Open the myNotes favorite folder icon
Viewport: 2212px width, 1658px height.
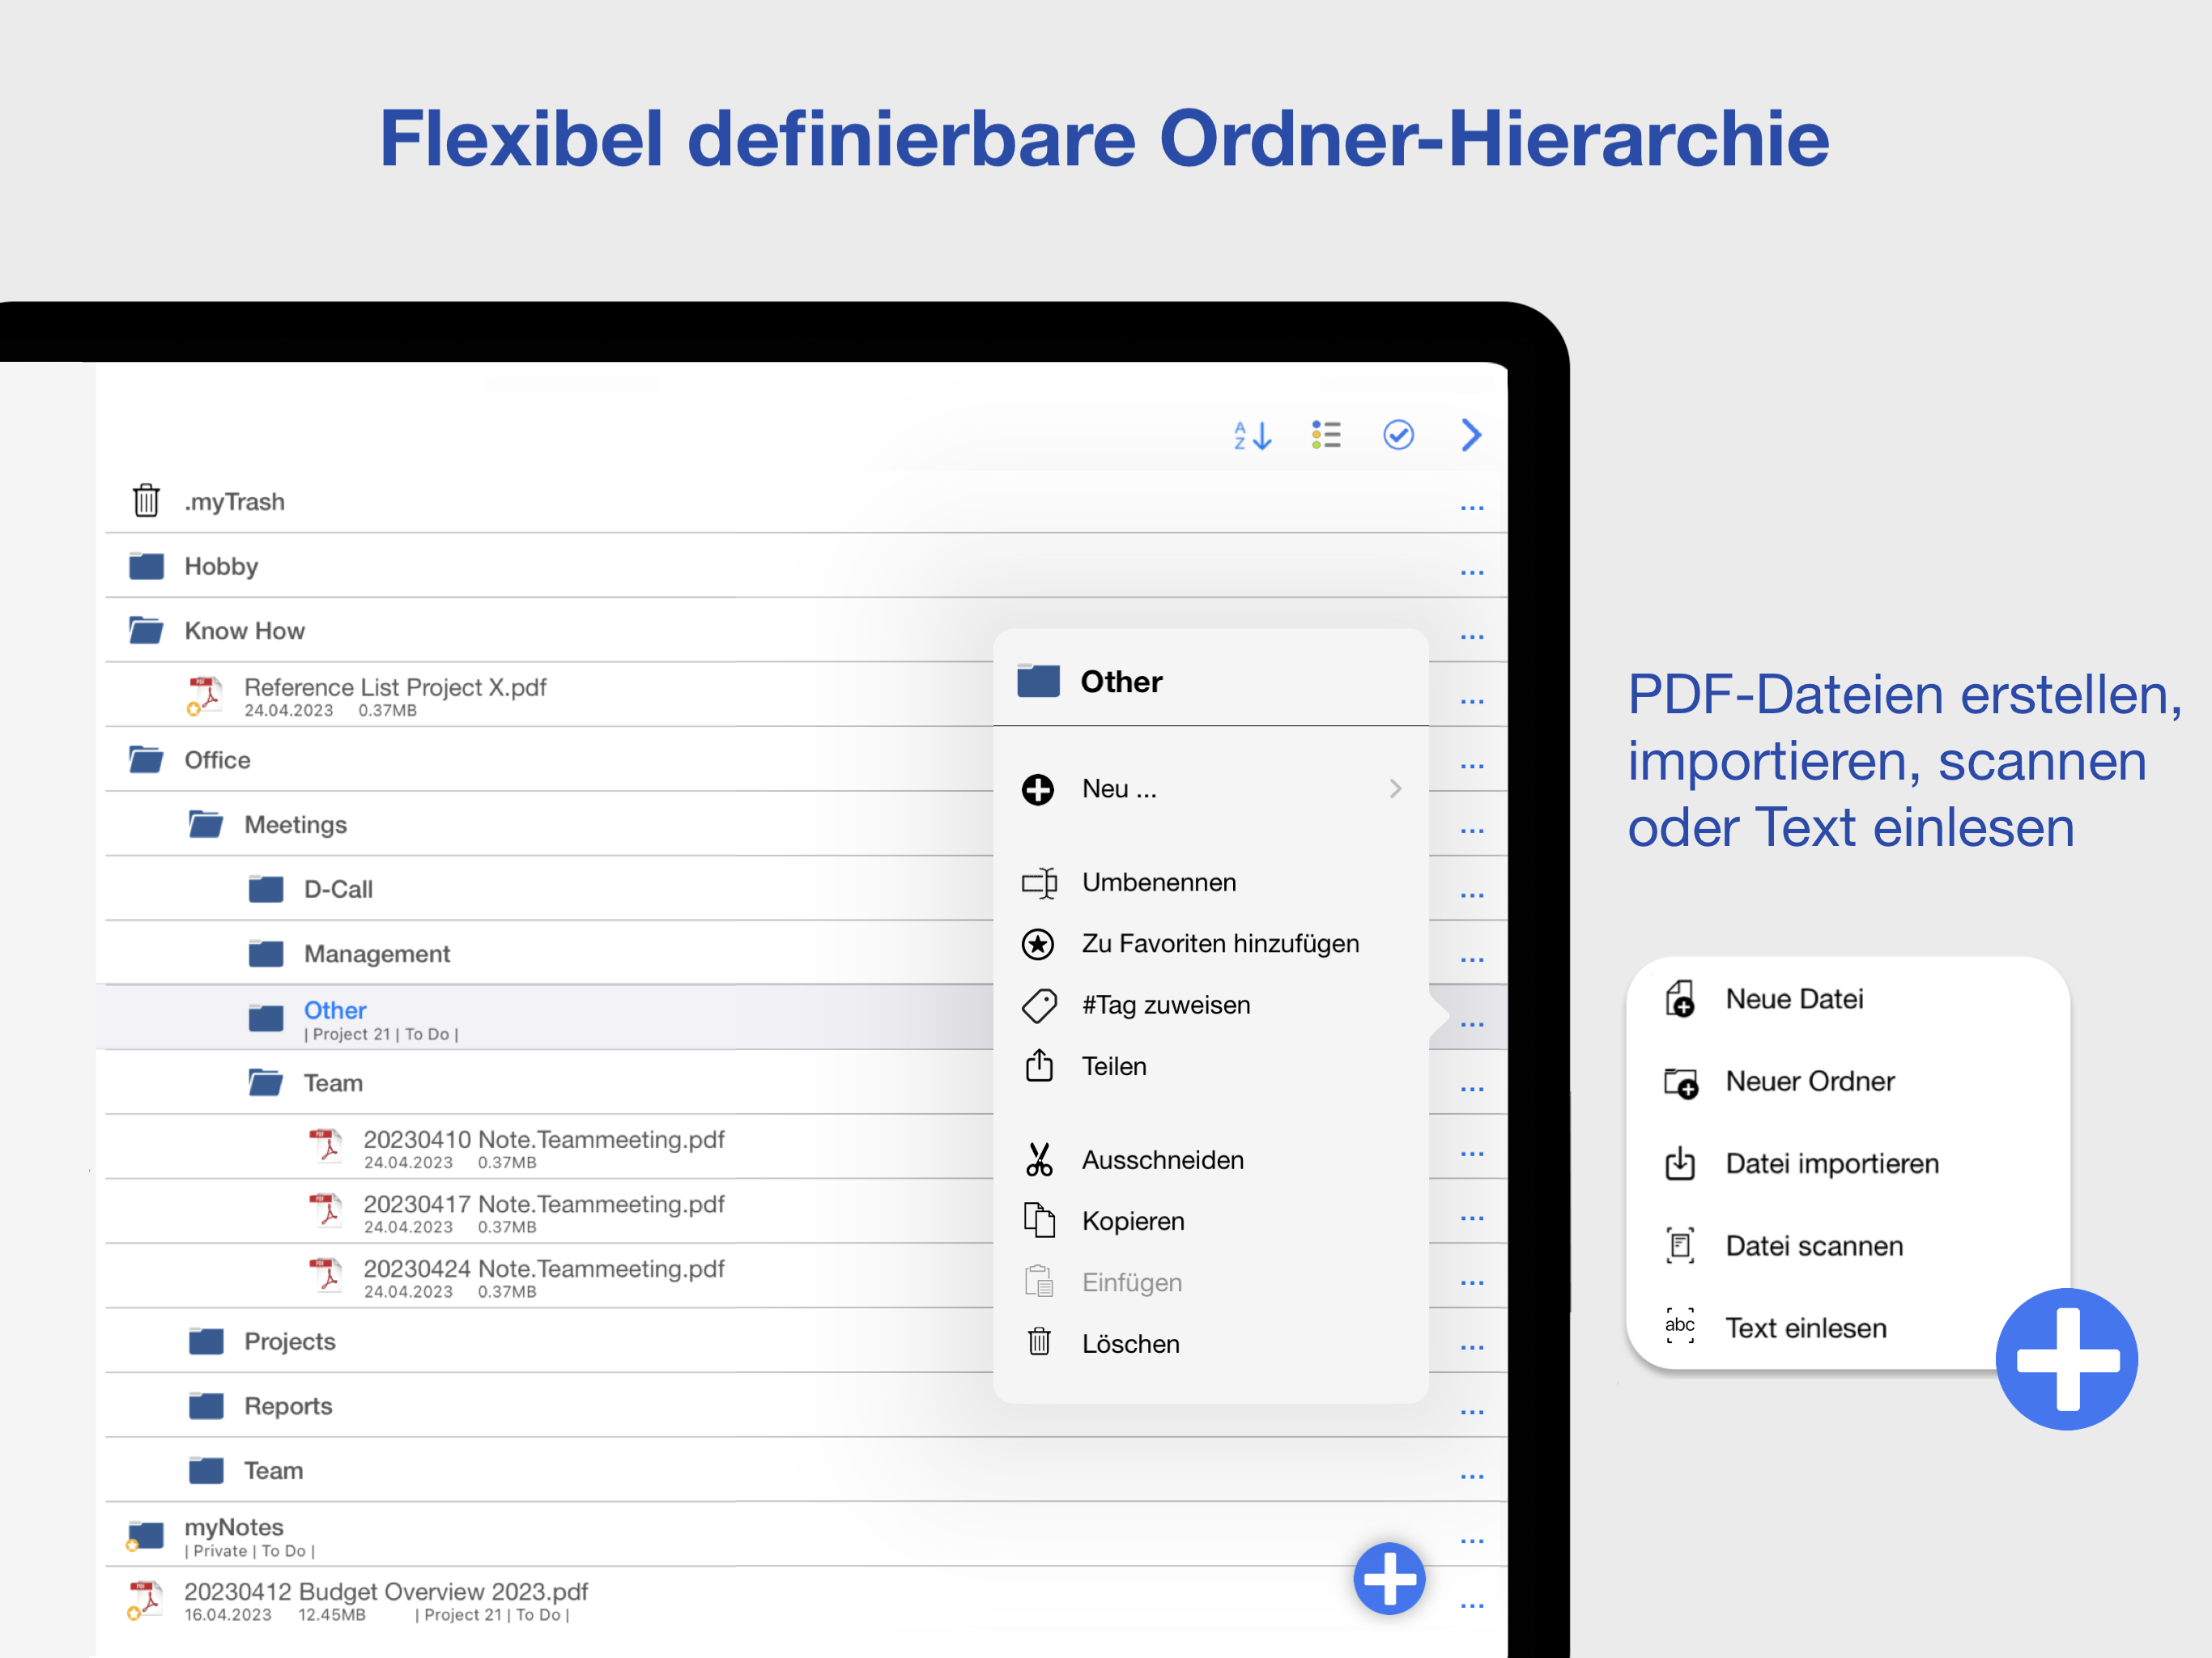pos(145,1535)
